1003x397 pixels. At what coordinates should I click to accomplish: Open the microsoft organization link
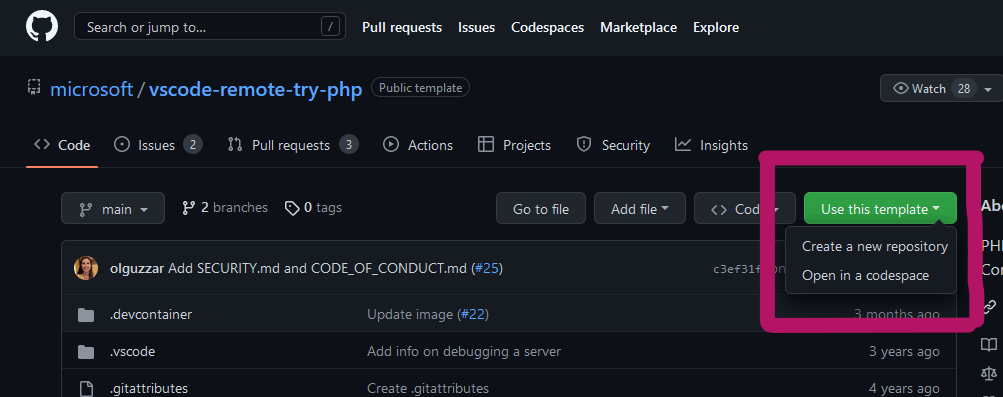pyautogui.click(x=91, y=89)
